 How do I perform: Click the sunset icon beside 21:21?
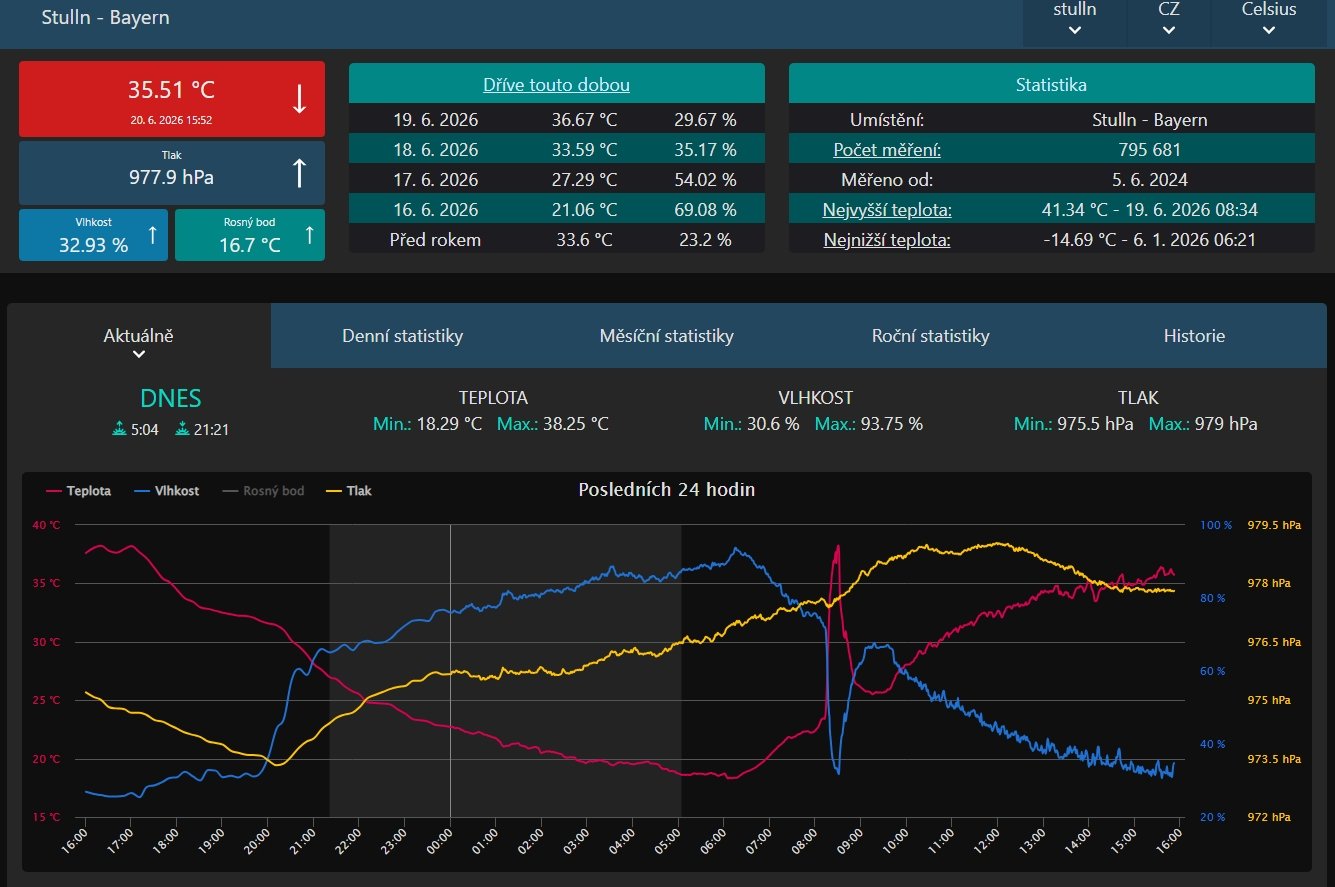182,430
